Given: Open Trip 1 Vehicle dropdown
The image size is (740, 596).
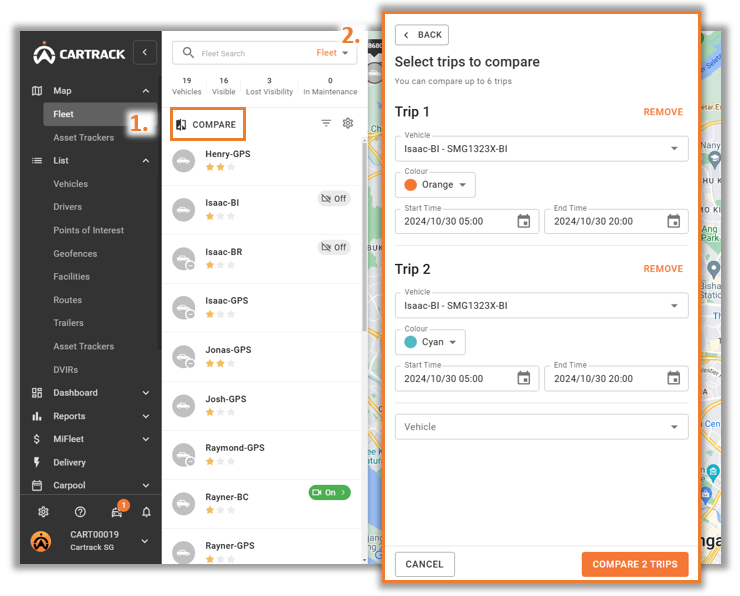Looking at the screenshot, I should (x=541, y=149).
